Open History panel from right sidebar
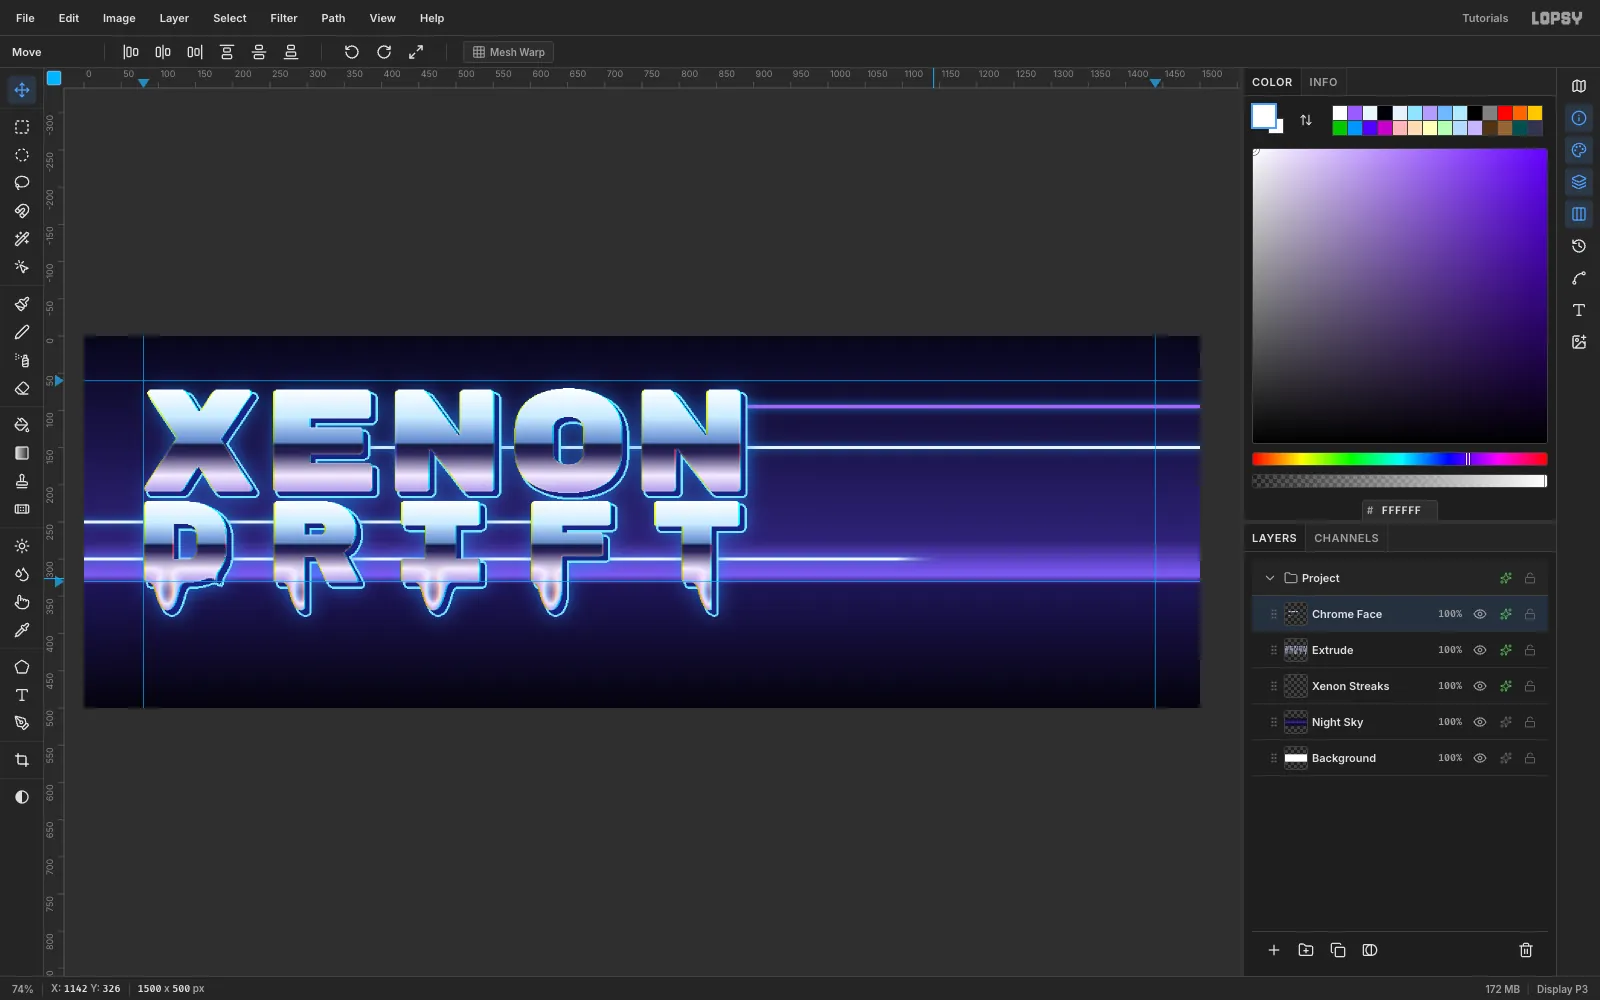The width and height of the screenshot is (1600, 1000). point(1579,246)
